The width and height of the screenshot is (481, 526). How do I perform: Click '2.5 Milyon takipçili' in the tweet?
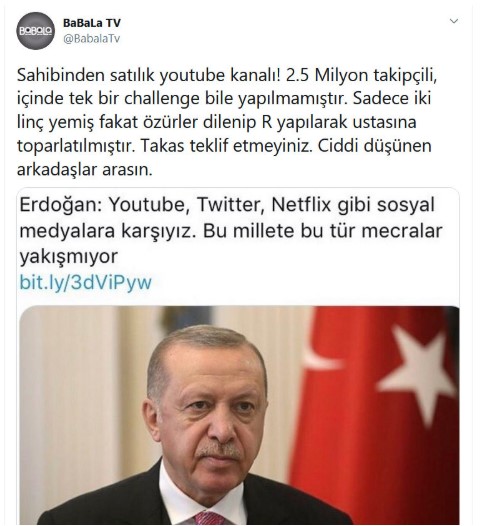[362, 75]
